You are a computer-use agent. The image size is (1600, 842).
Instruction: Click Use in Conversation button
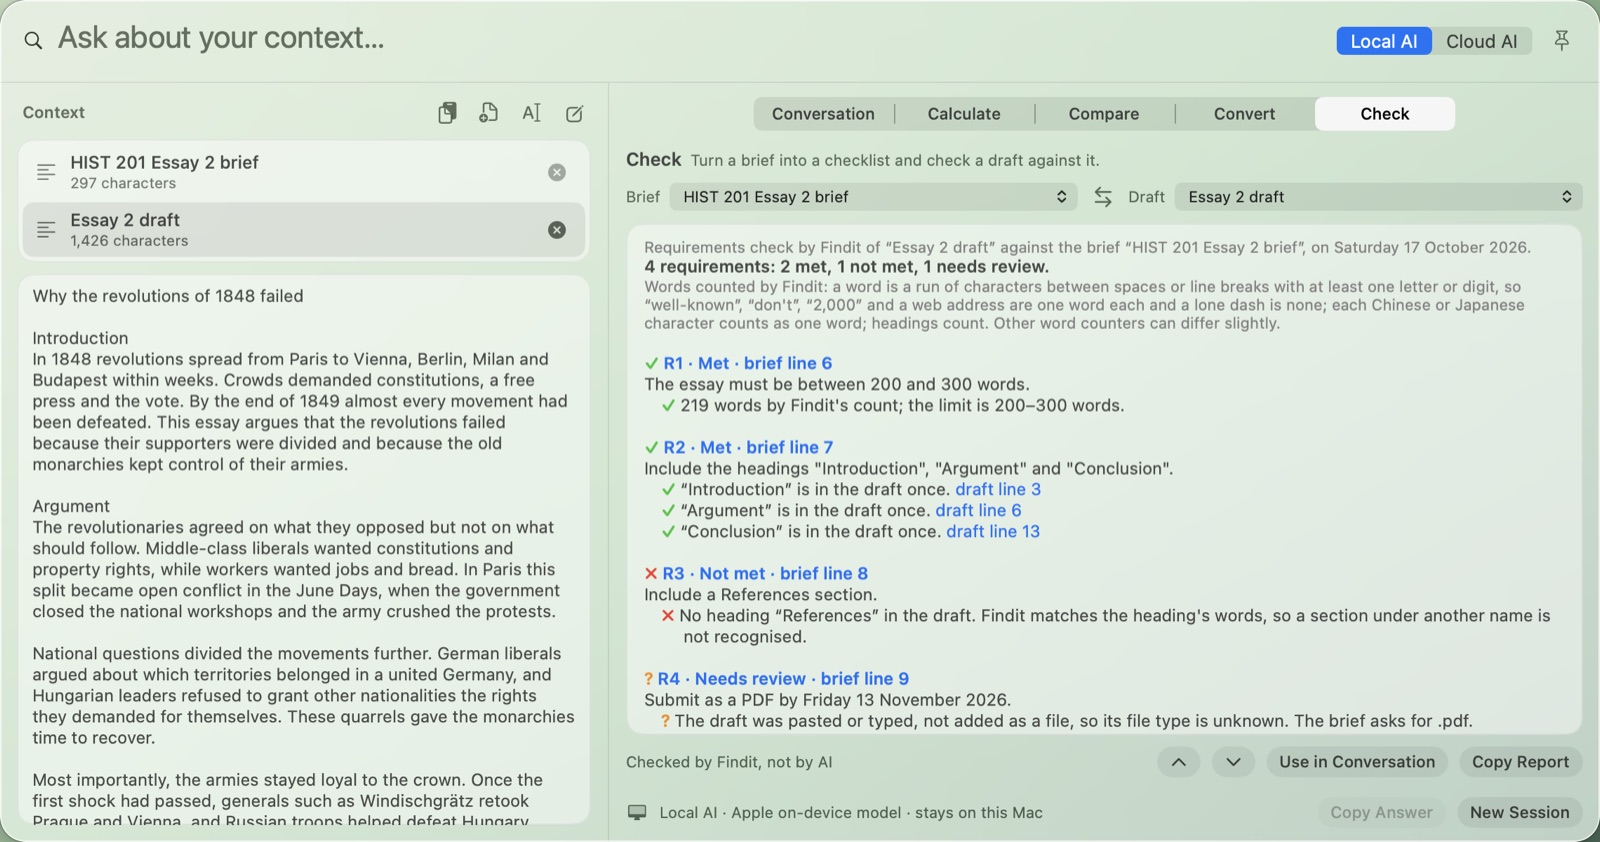(x=1357, y=762)
